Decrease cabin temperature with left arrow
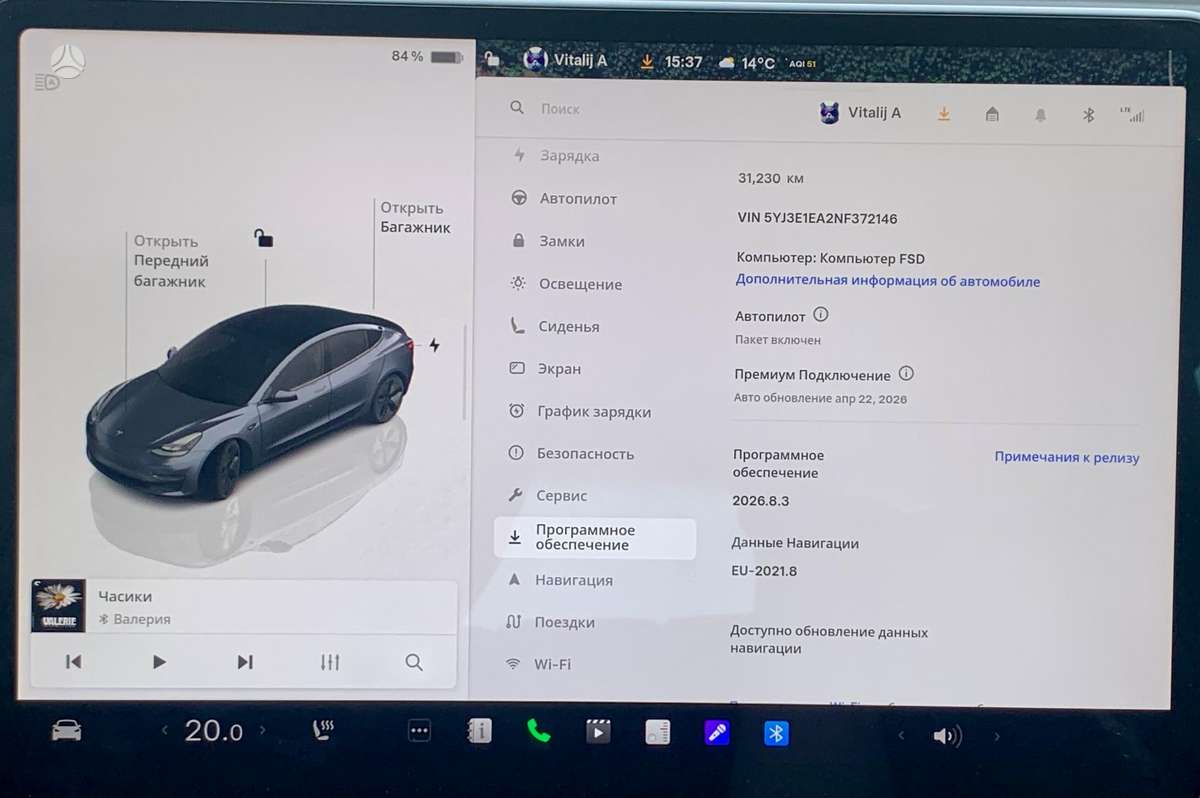This screenshot has height=798, width=1200. (165, 731)
